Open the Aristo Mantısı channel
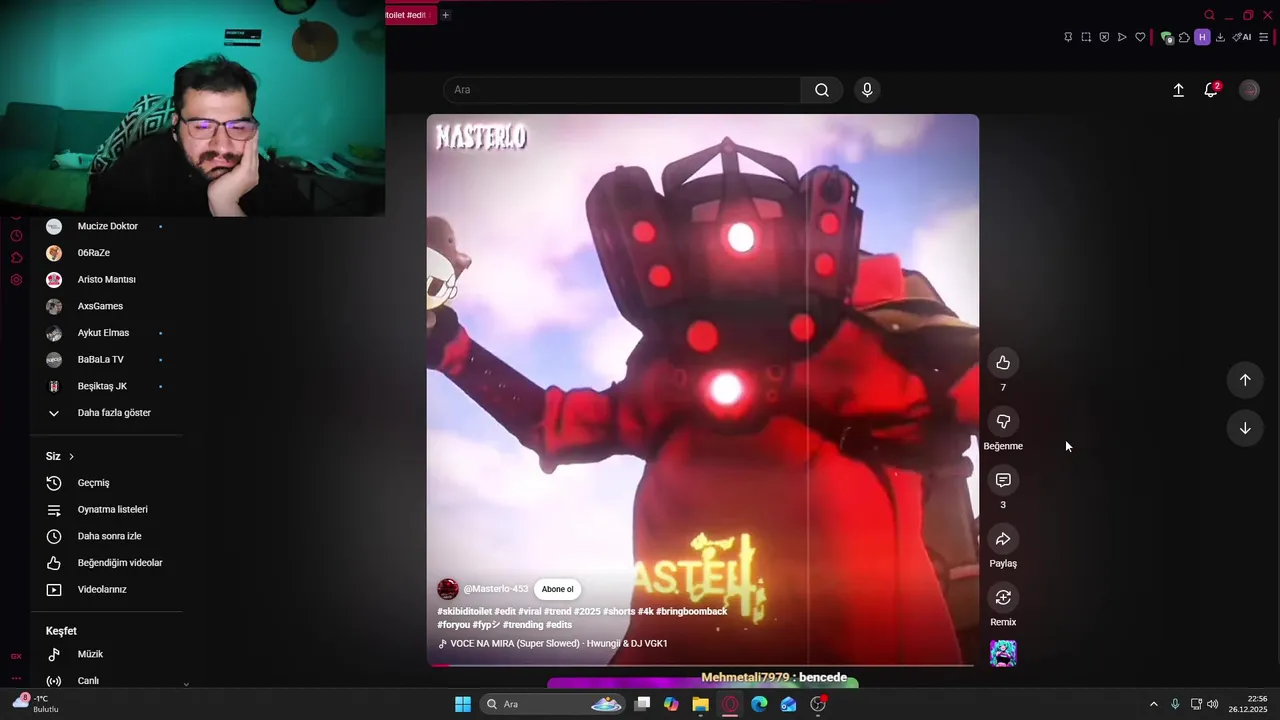This screenshot has width=1280, height=720. tap(108, 280)
